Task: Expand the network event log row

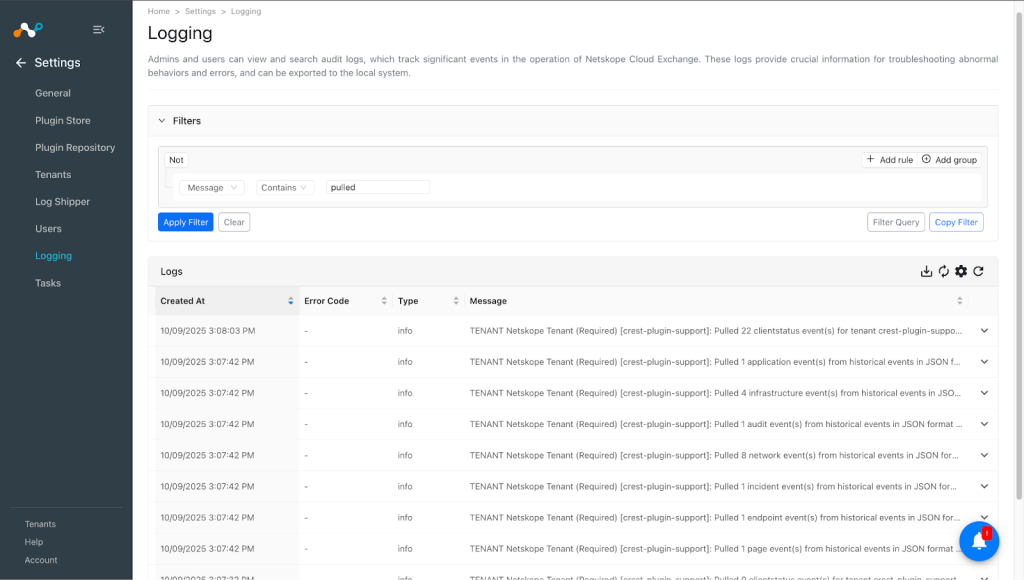Action: click(x=984, y=455)
